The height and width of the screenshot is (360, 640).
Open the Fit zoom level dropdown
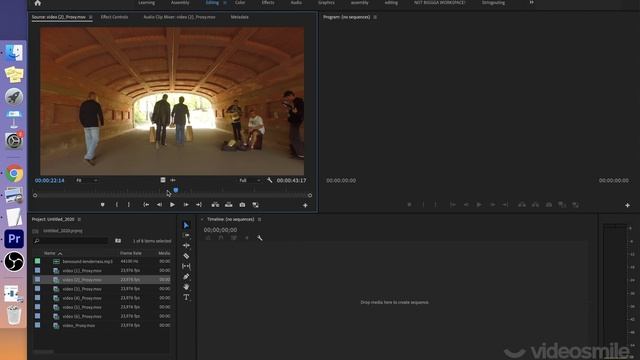pos(87,180)
